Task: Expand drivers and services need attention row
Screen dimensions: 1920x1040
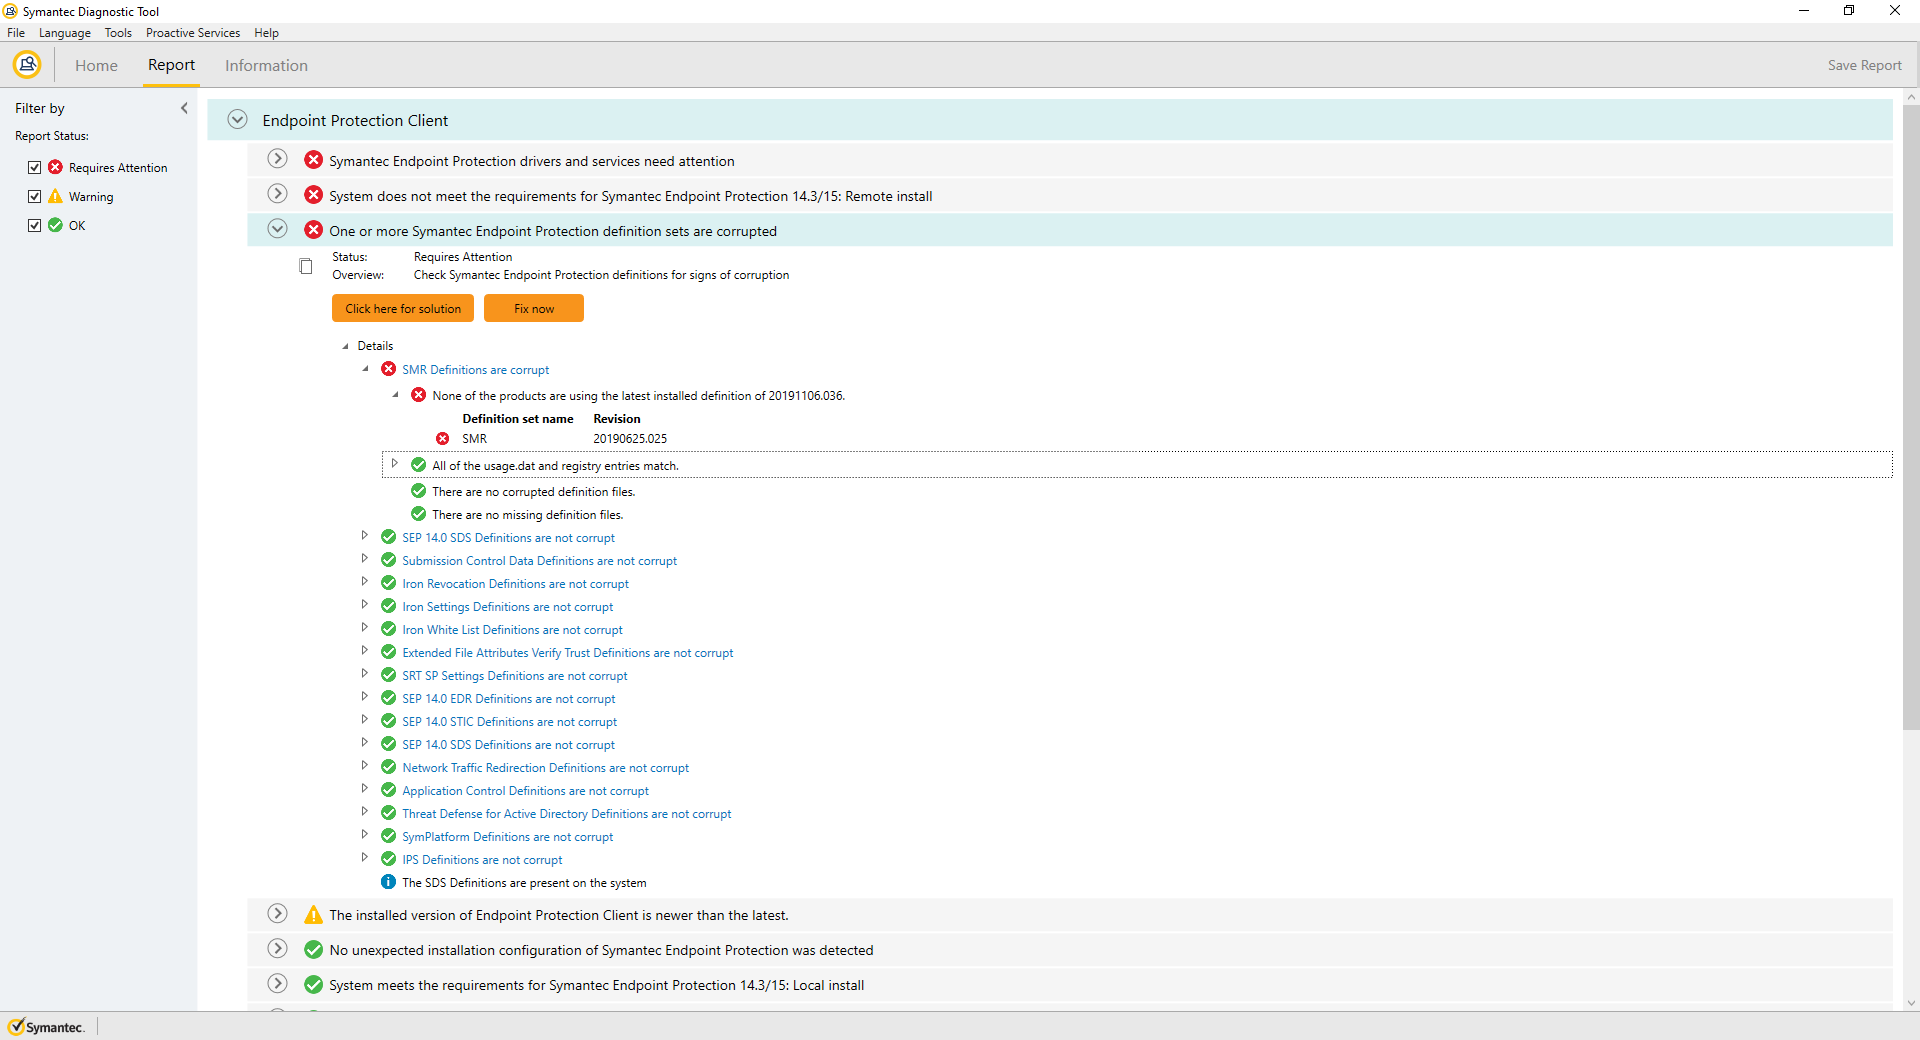Action: click(x=278, y=159)
